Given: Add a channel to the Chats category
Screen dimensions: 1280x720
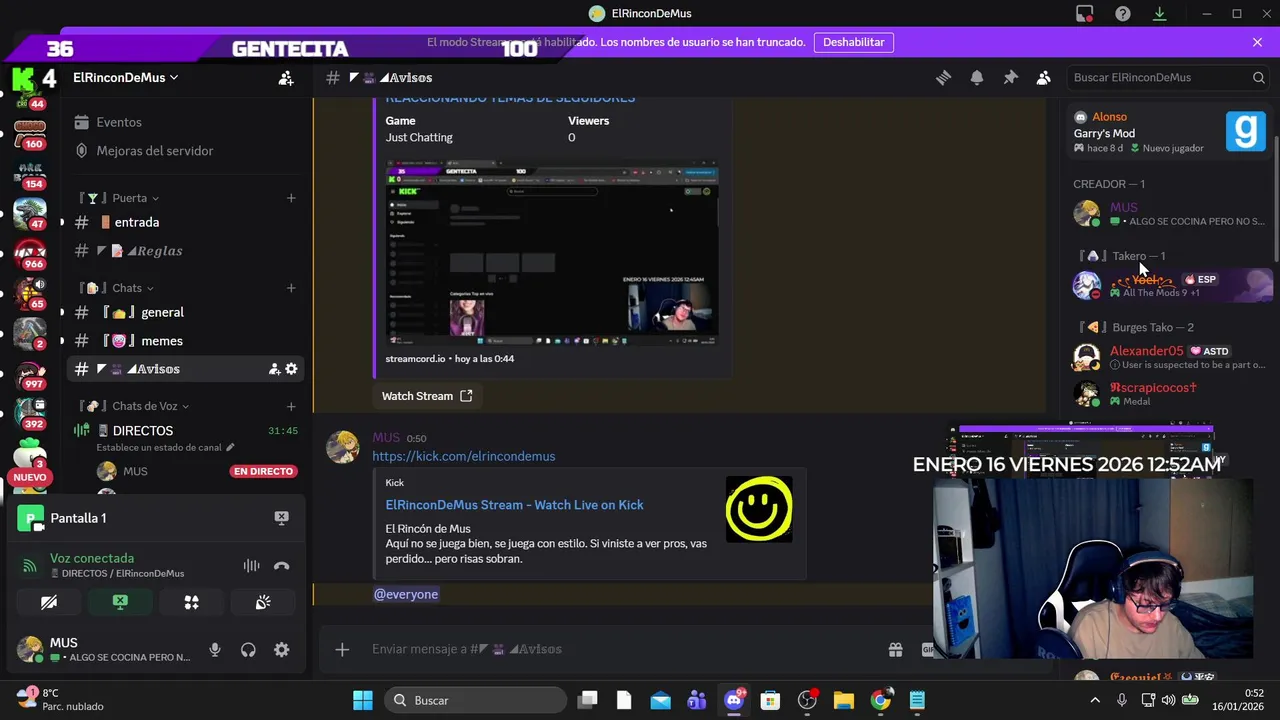Looking at the screenshot, I should pyautogui.click(x=291, y=288).
